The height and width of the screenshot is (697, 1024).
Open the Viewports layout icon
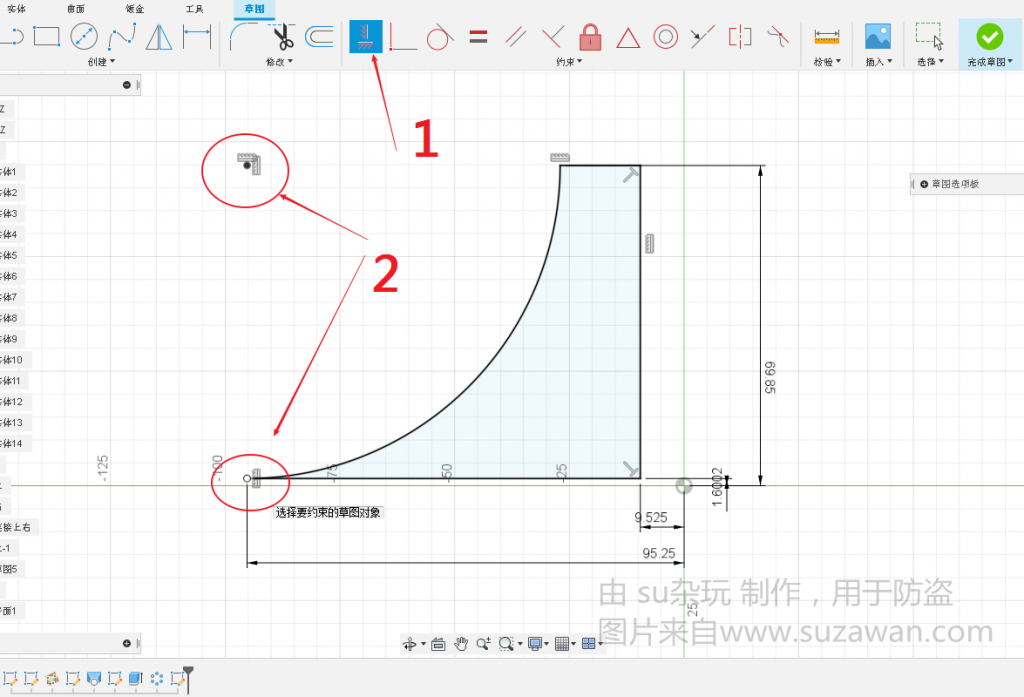588,644
